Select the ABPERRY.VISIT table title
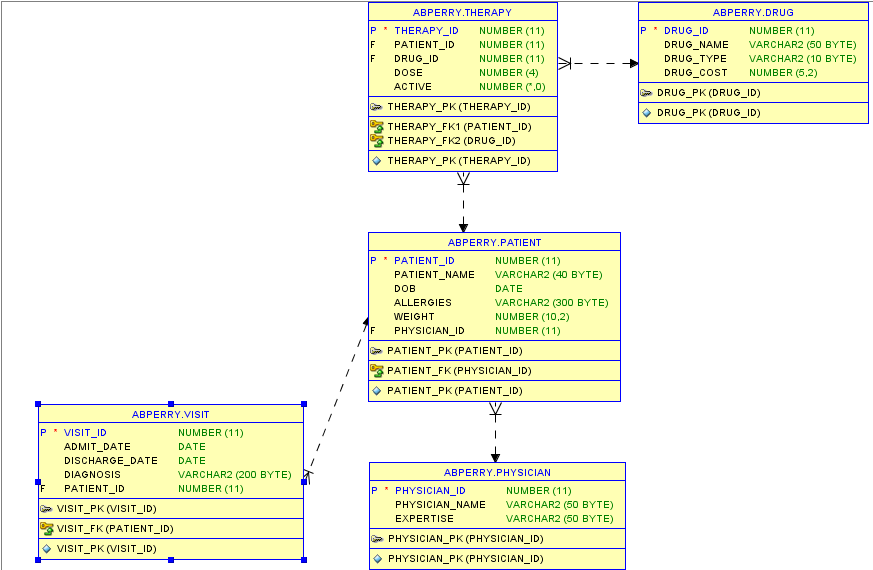This screenshot has height=570, width=873. click(x=170, y=415)
